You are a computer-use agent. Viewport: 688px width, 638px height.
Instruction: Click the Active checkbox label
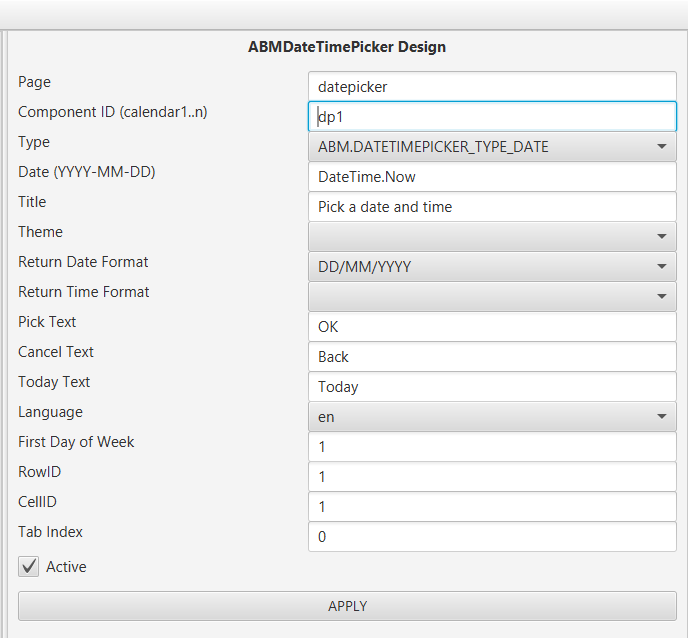point(66,567)
